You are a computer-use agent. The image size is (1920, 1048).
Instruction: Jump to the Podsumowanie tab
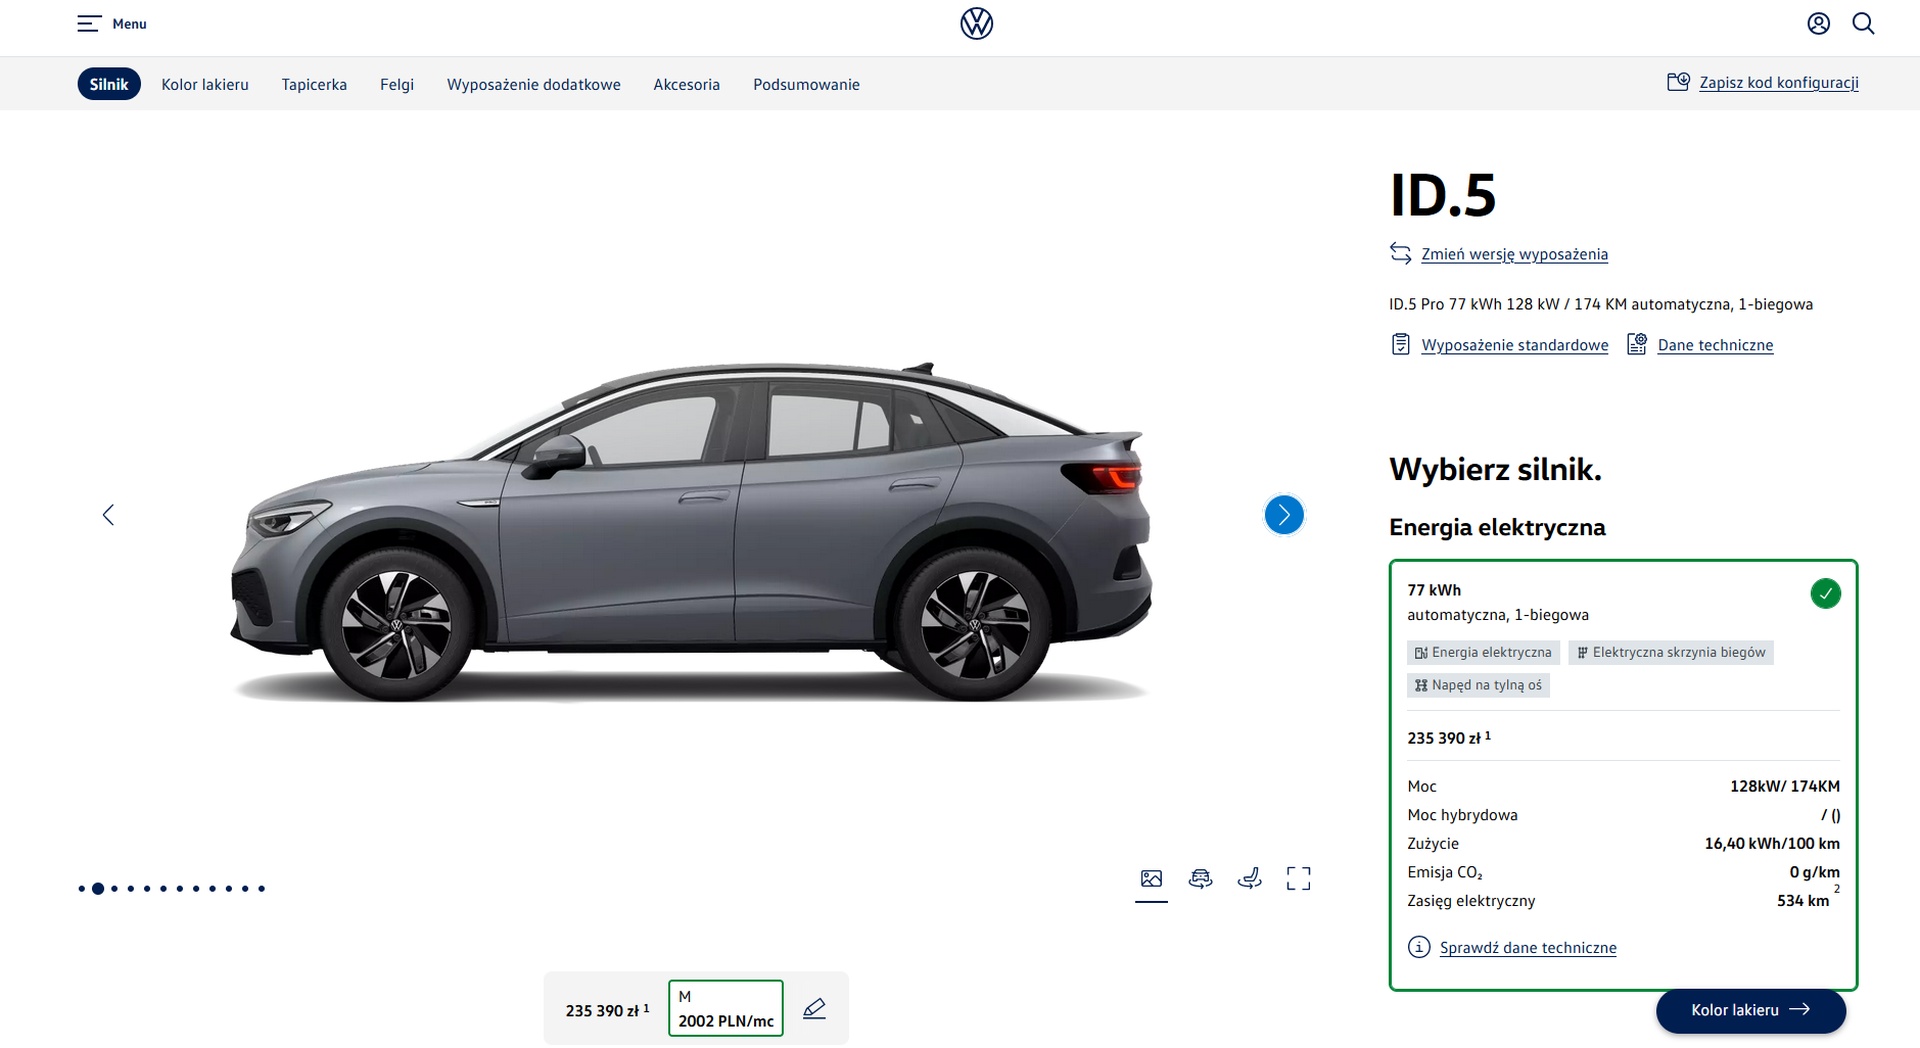point(806,85)
